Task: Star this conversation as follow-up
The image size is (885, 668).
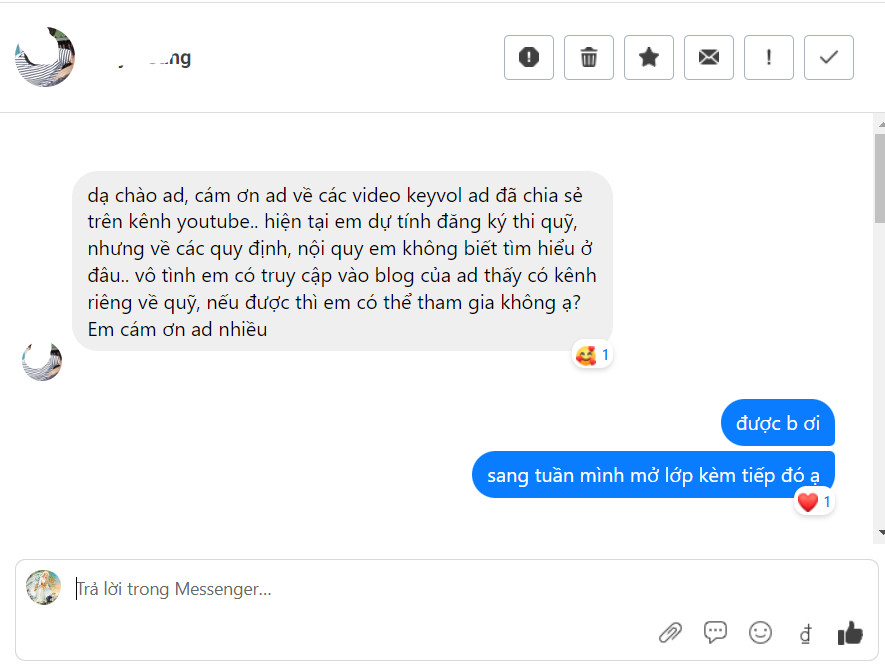Action: tap(649, 58)
